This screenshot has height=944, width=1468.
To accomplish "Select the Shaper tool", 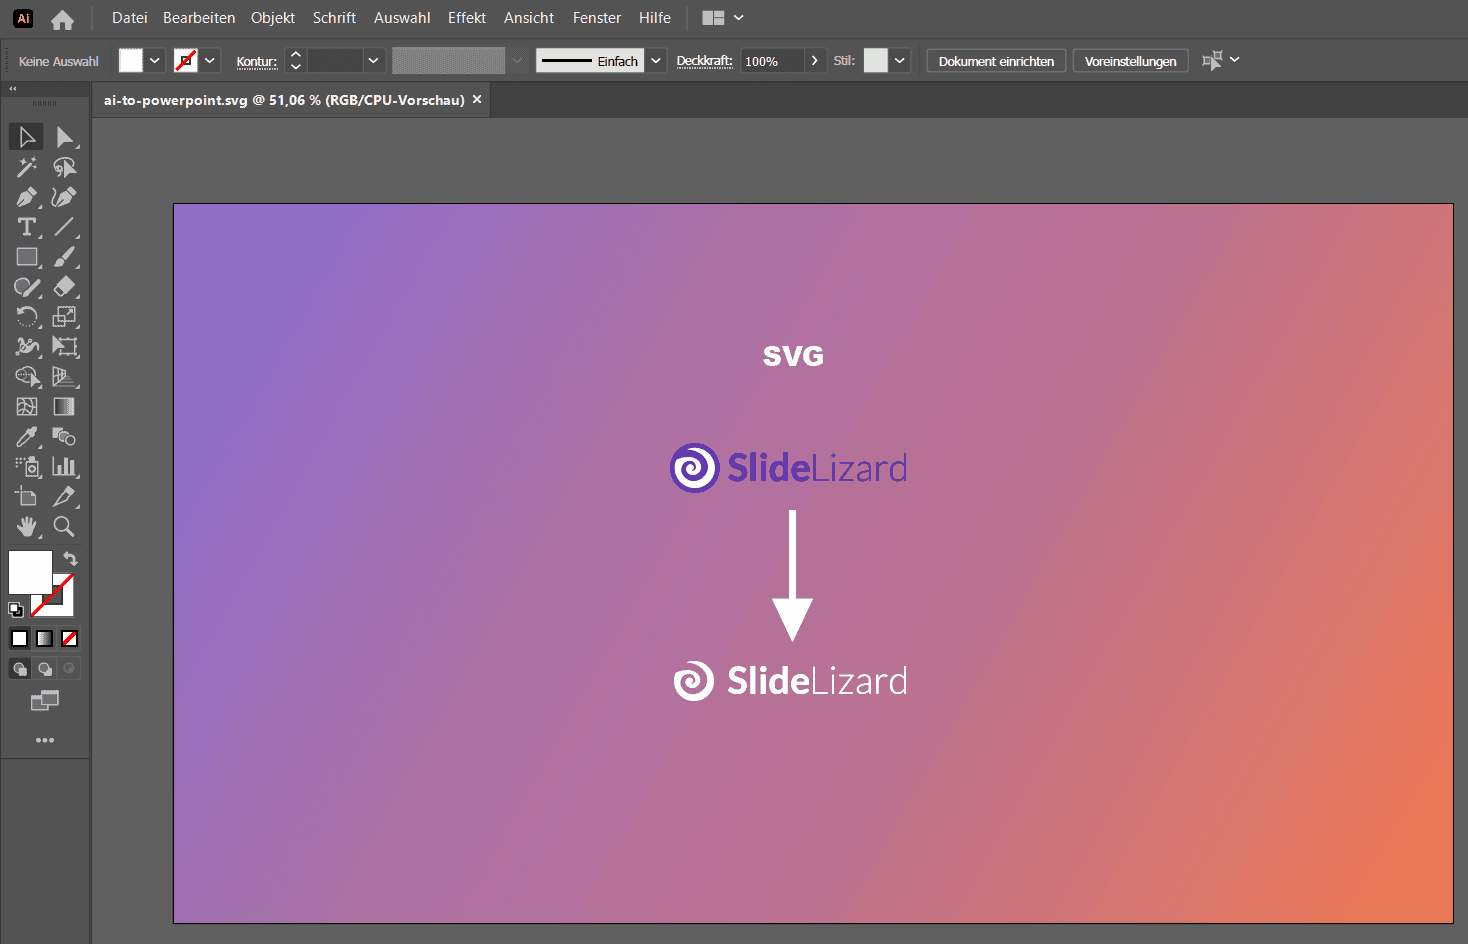I will point(26,287).
